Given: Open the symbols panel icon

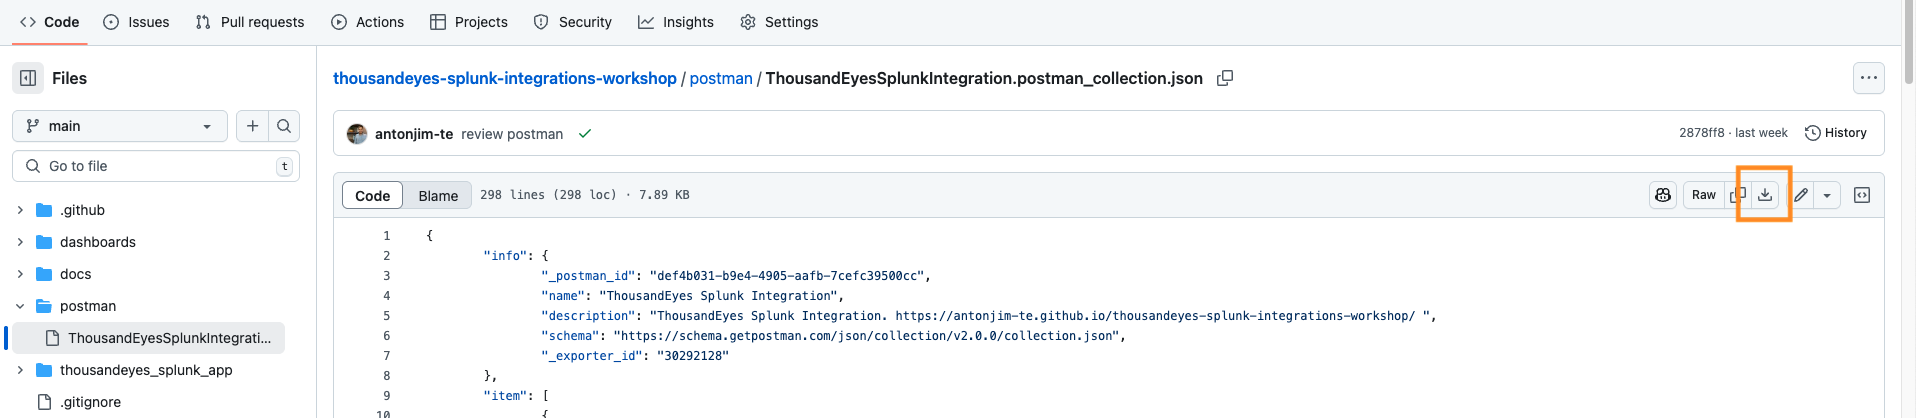Looking at the screenshot, I should [x=1862, y=195].
